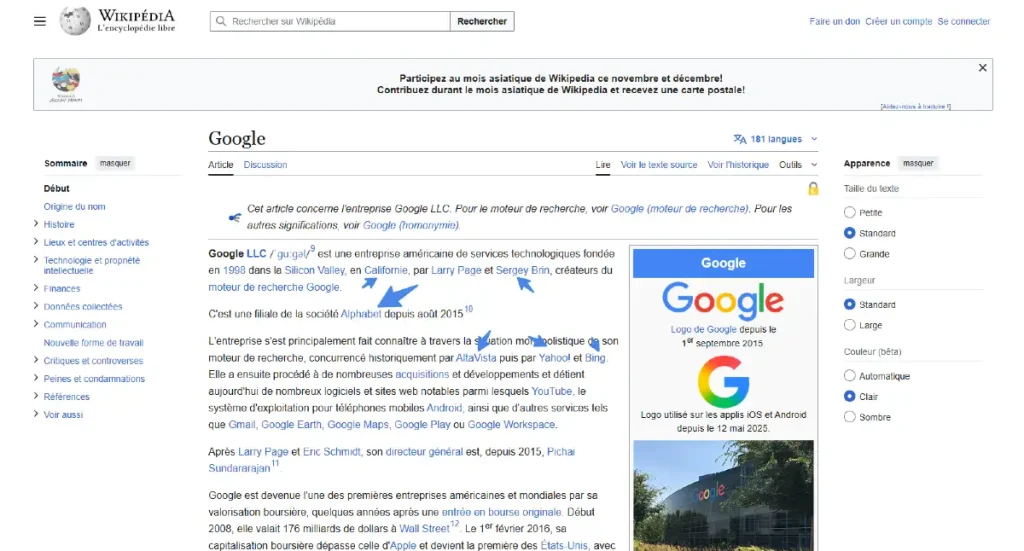
Task: Click the Rechercher button
Action: click(x=482, y=21)
